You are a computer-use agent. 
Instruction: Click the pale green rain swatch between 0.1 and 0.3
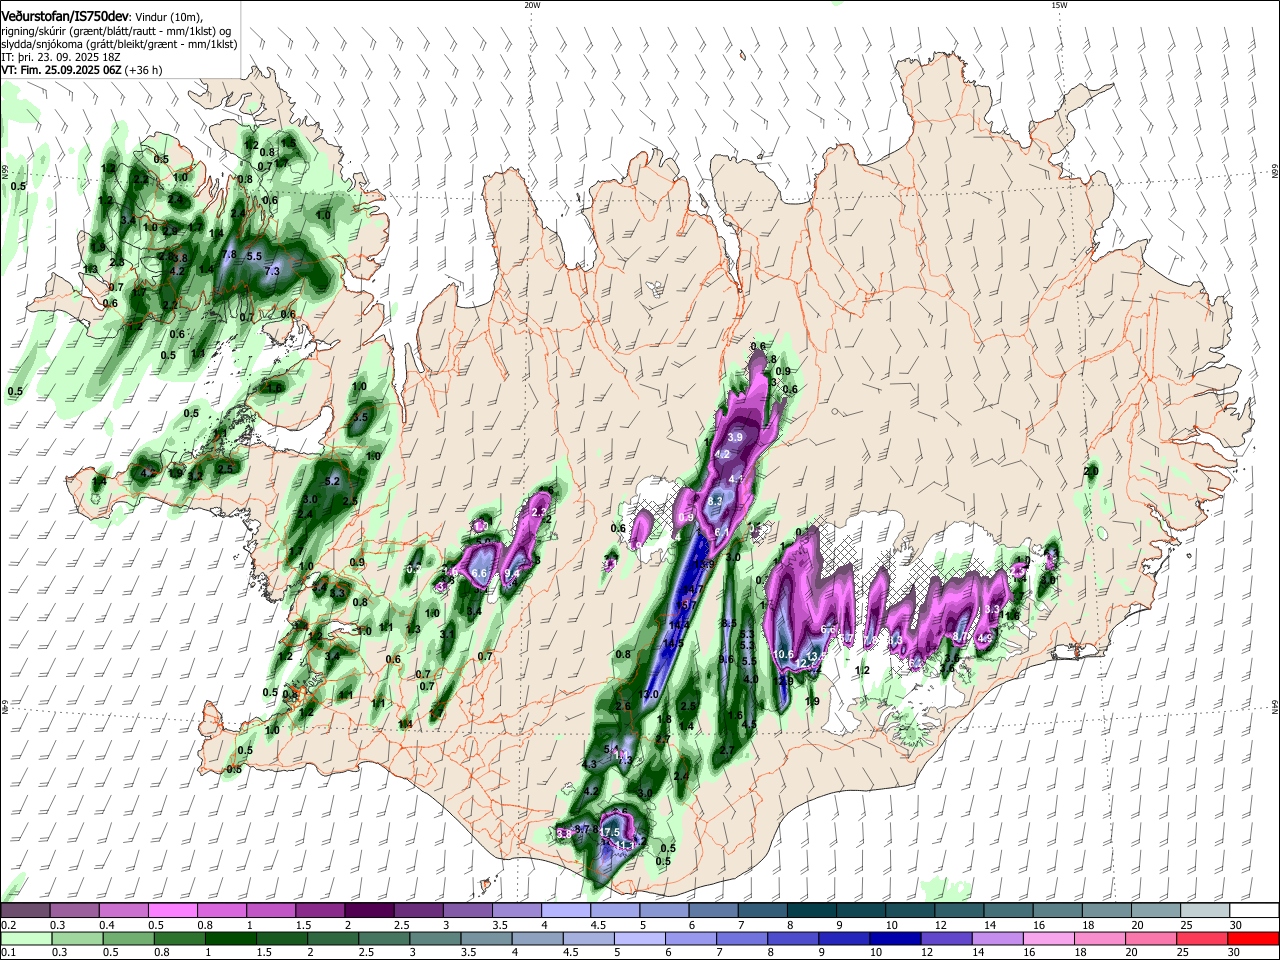click(x=25, y=938)
